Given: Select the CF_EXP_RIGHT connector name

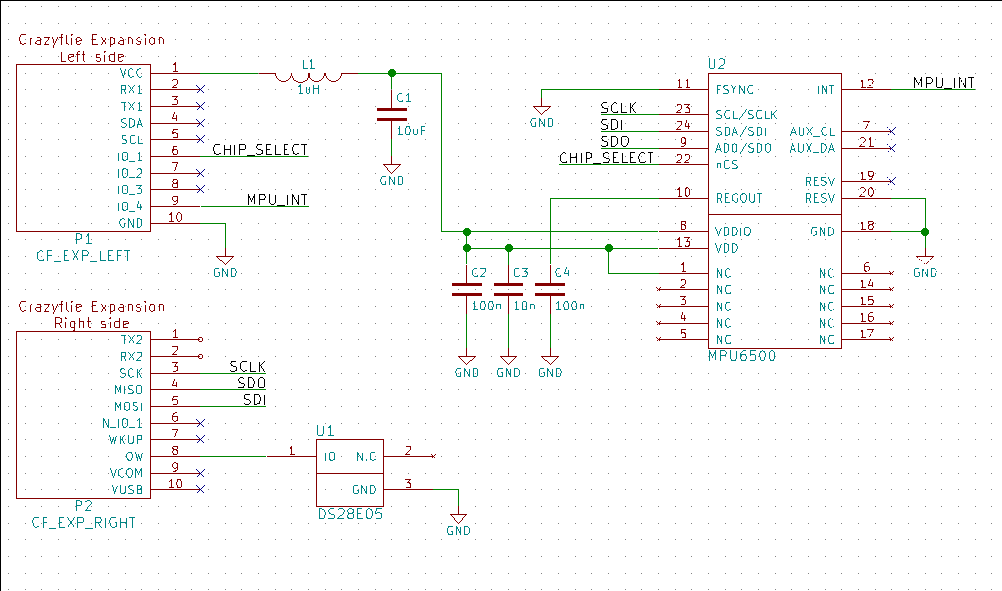Looking at the screenshot, I should [x=84, y=522].
